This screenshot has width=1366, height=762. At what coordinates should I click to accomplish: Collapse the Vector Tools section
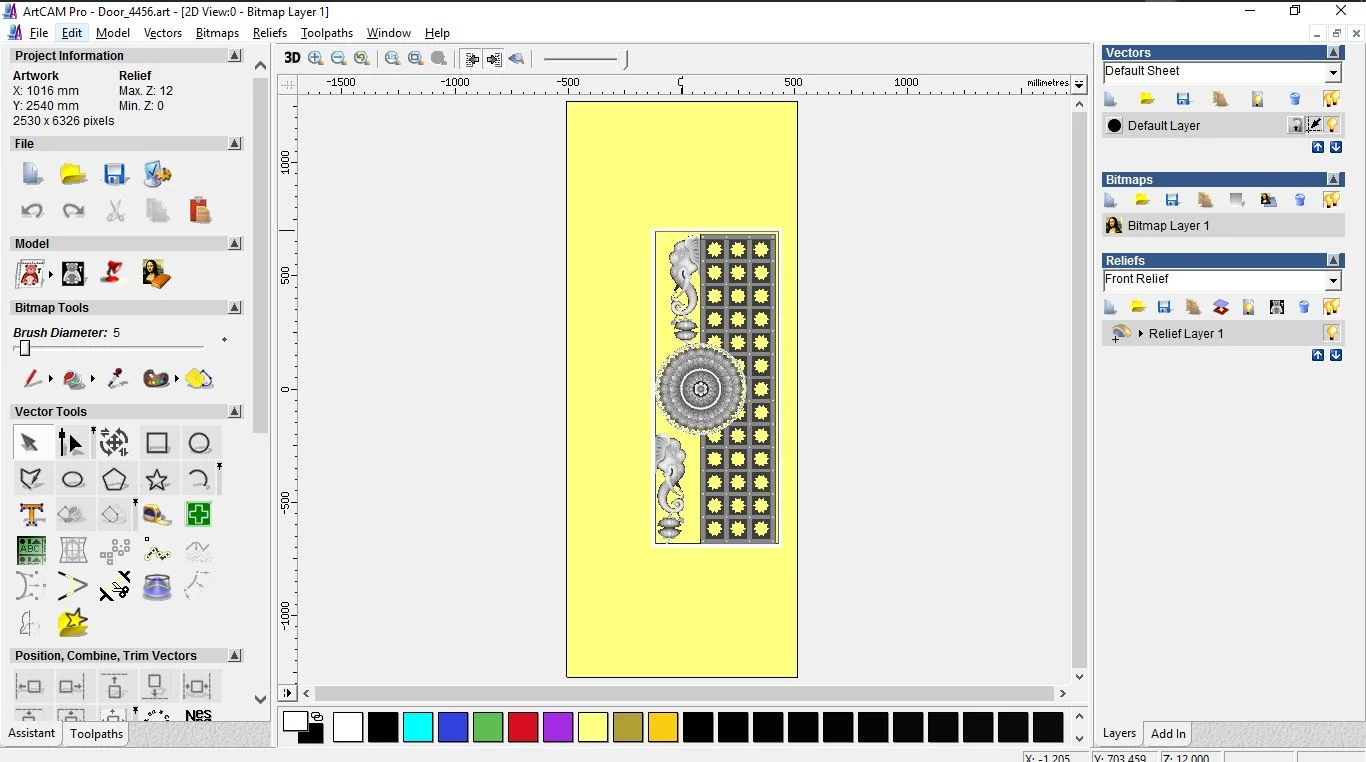(235, 412)
